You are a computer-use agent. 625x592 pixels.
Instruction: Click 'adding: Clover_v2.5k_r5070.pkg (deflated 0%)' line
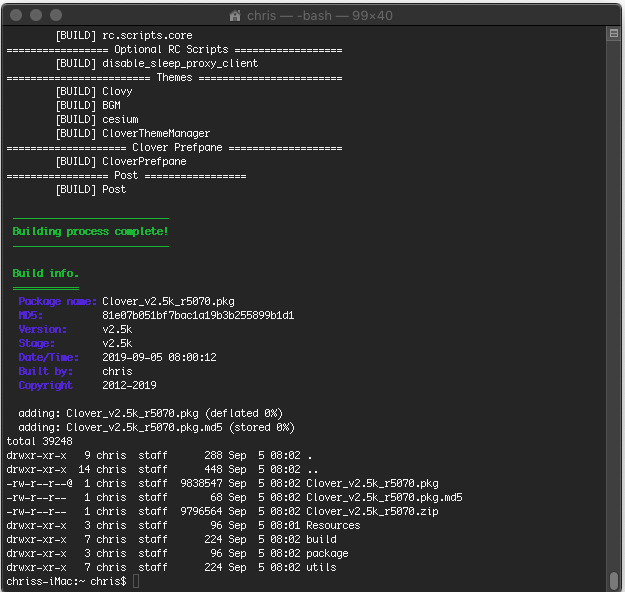(x=151, y=413)
